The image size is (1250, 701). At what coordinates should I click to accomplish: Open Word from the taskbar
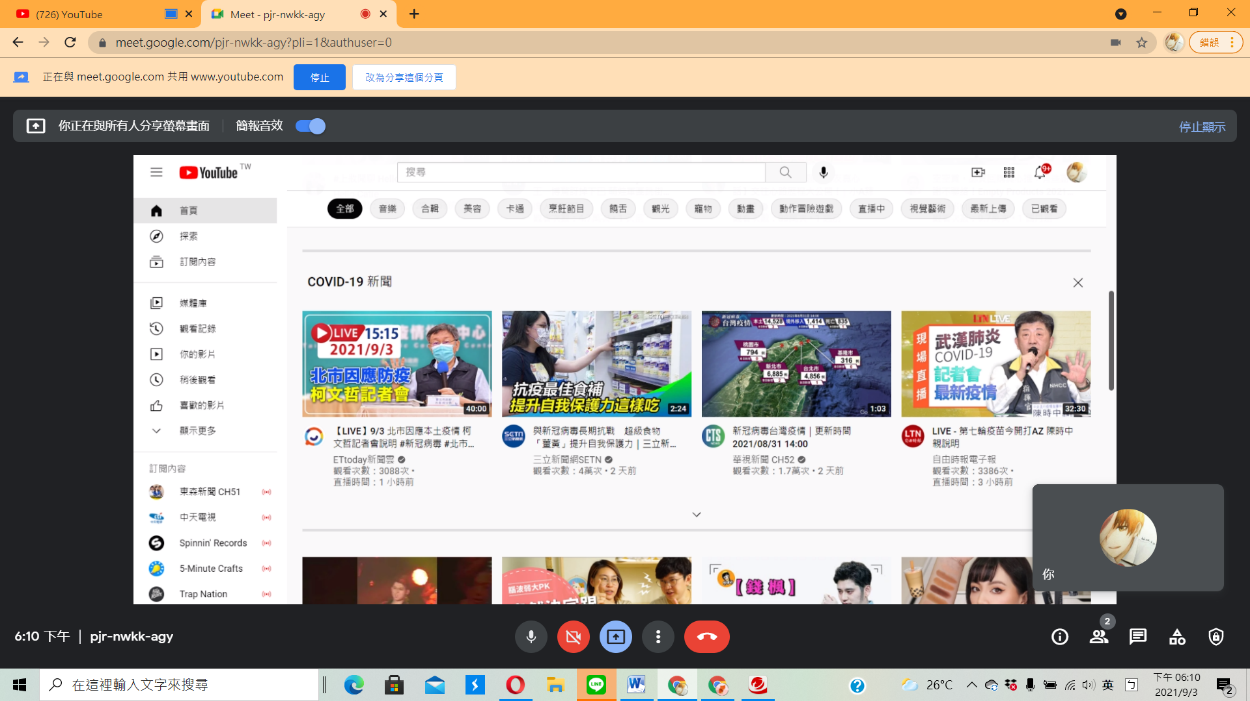pyautogui.click(x=636, y=685)
